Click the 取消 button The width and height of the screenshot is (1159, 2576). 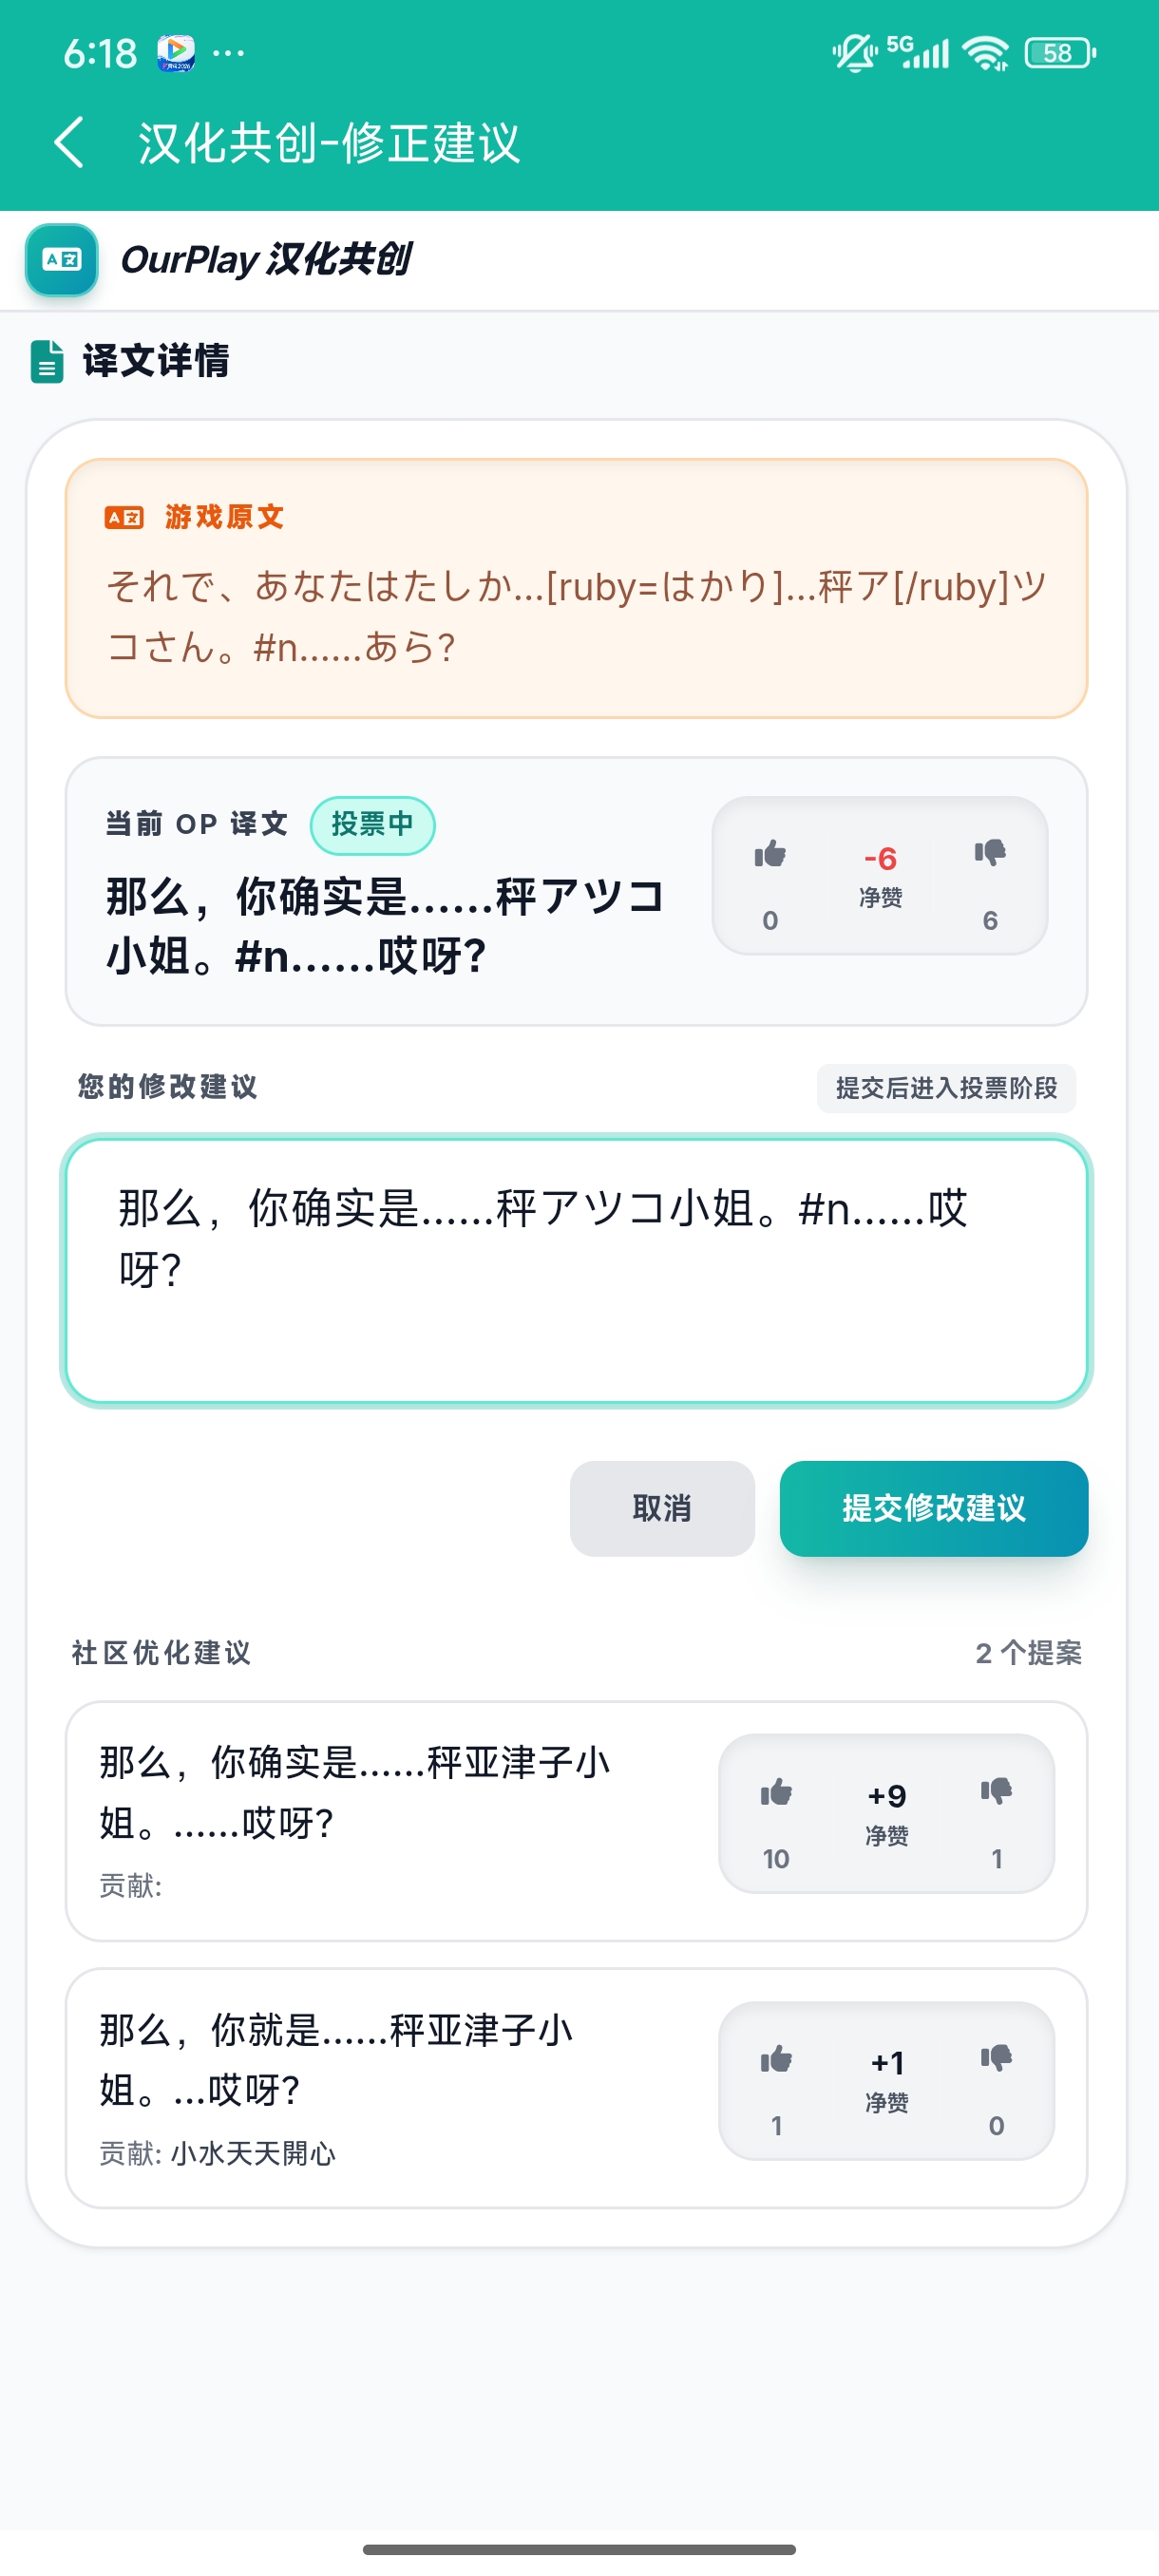[662, 1508]
